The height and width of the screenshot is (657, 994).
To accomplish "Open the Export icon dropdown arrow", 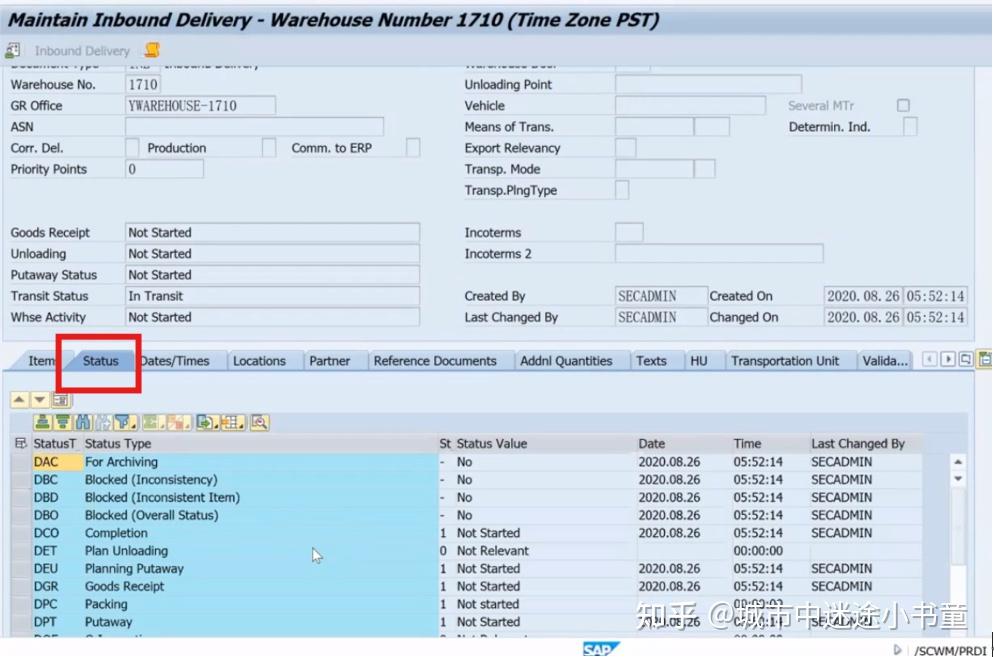I will pyautogui.click(x=216, y=425).
